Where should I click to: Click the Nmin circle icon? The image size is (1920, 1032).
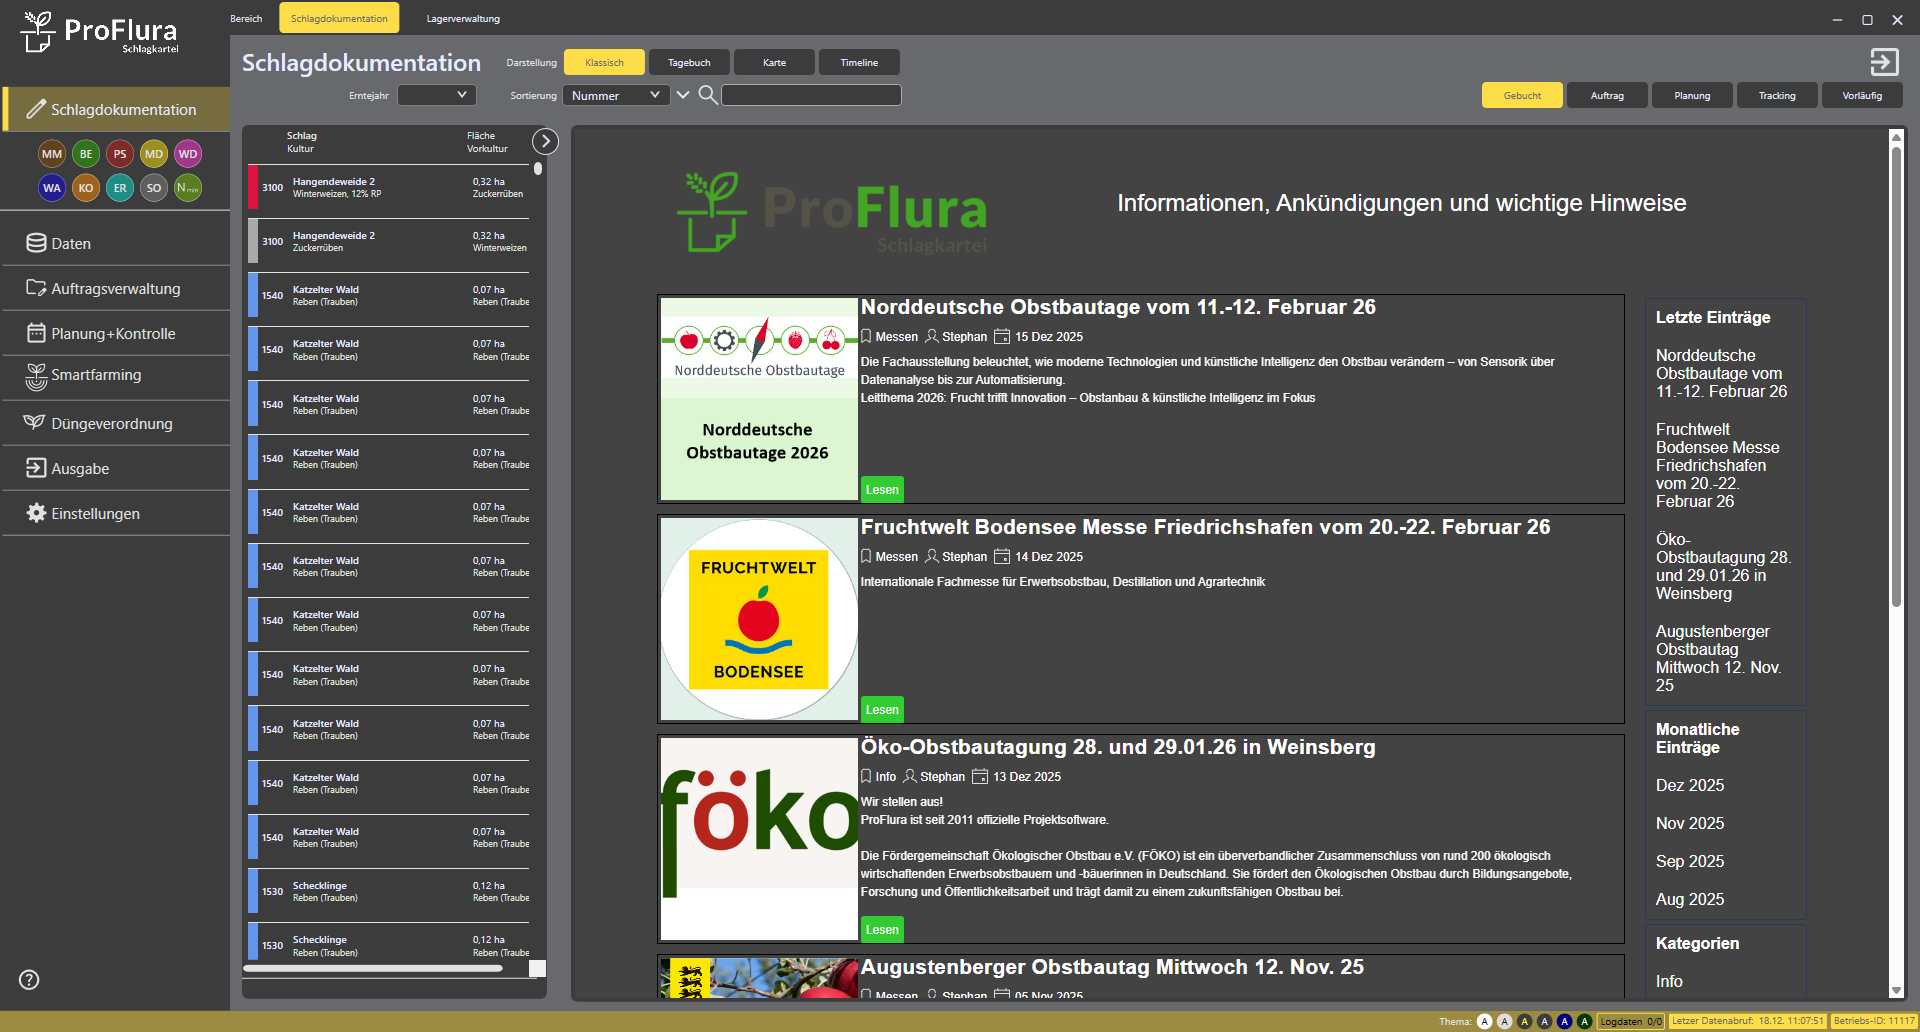tap(188, 188)
